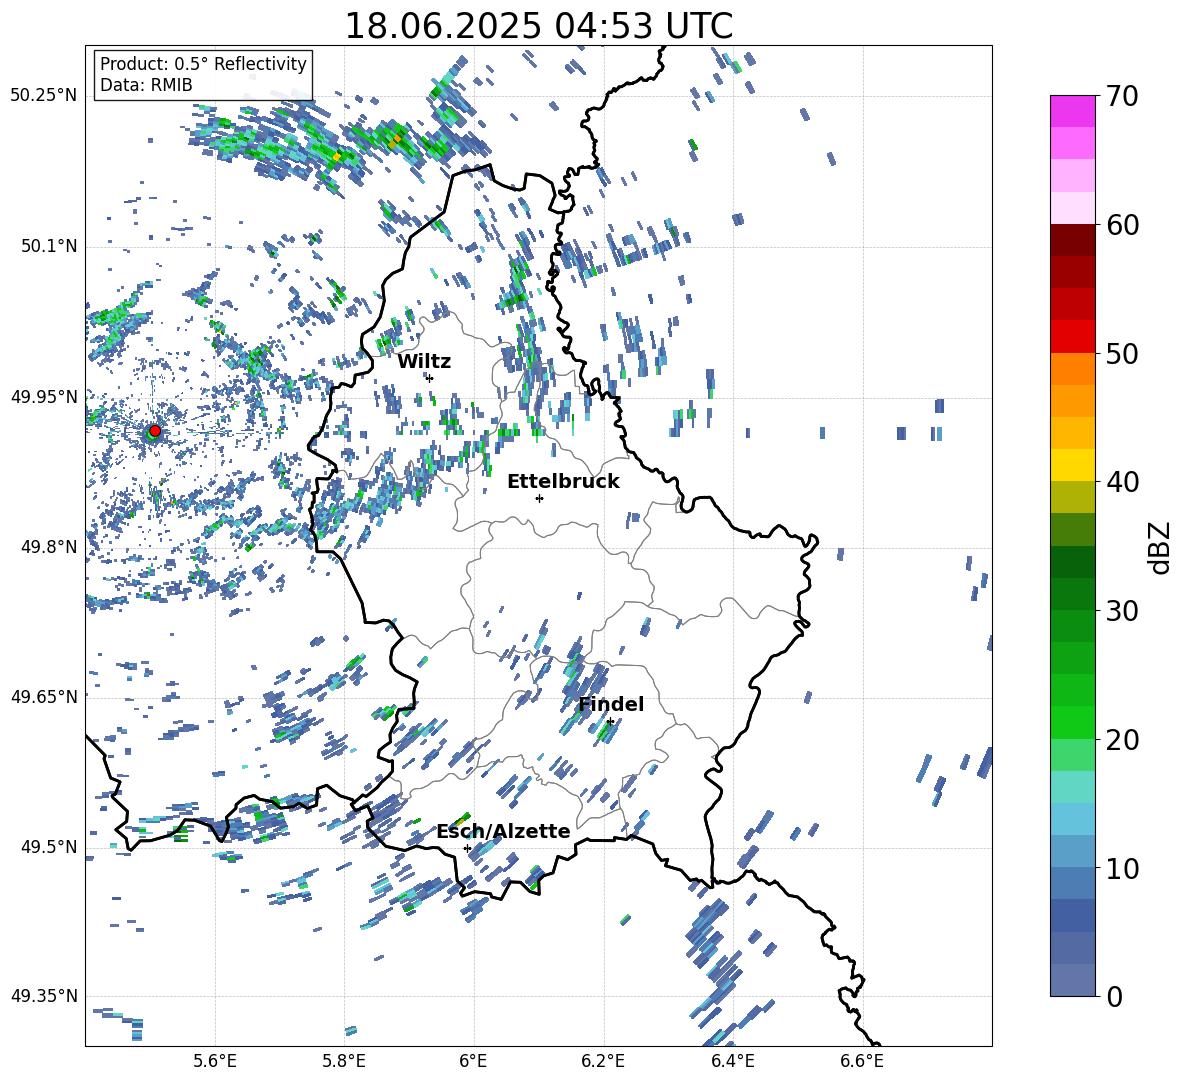The width and height of the screenshot is (1184, 1081).
Task: Click the colorbar value 60
Action: (1122, 225)
